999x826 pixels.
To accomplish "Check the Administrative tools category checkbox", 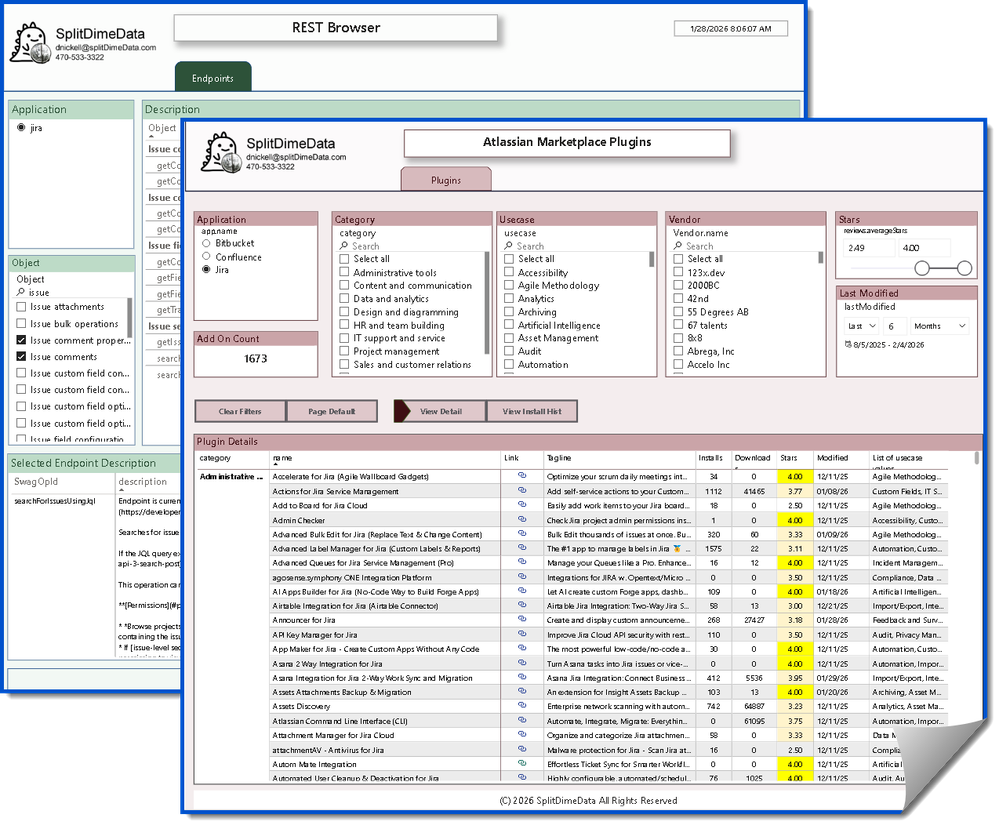I will click(x=344, y=273).
